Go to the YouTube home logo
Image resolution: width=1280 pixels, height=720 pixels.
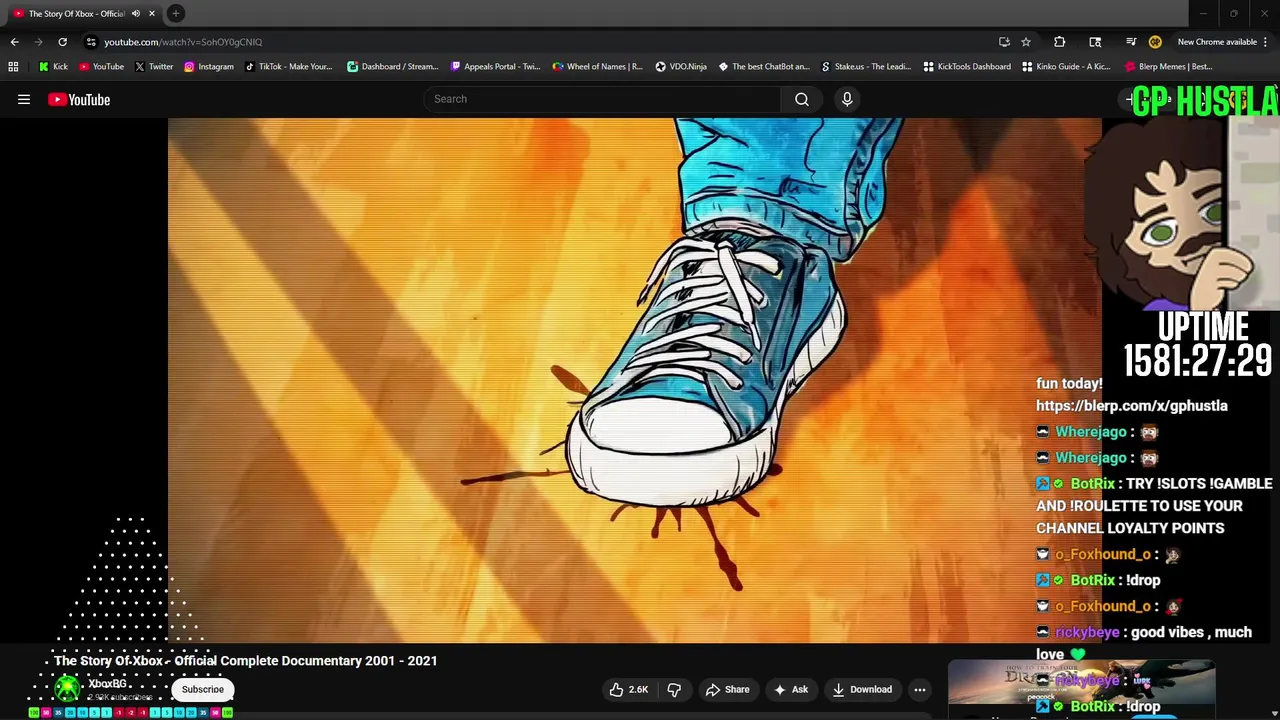[79, 99]
